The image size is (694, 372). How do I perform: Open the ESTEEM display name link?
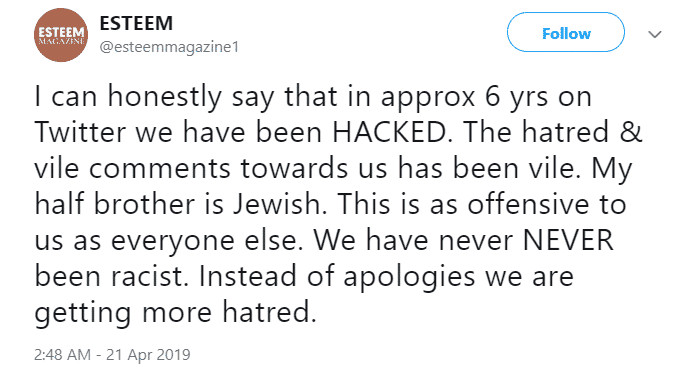pos(136,23)
